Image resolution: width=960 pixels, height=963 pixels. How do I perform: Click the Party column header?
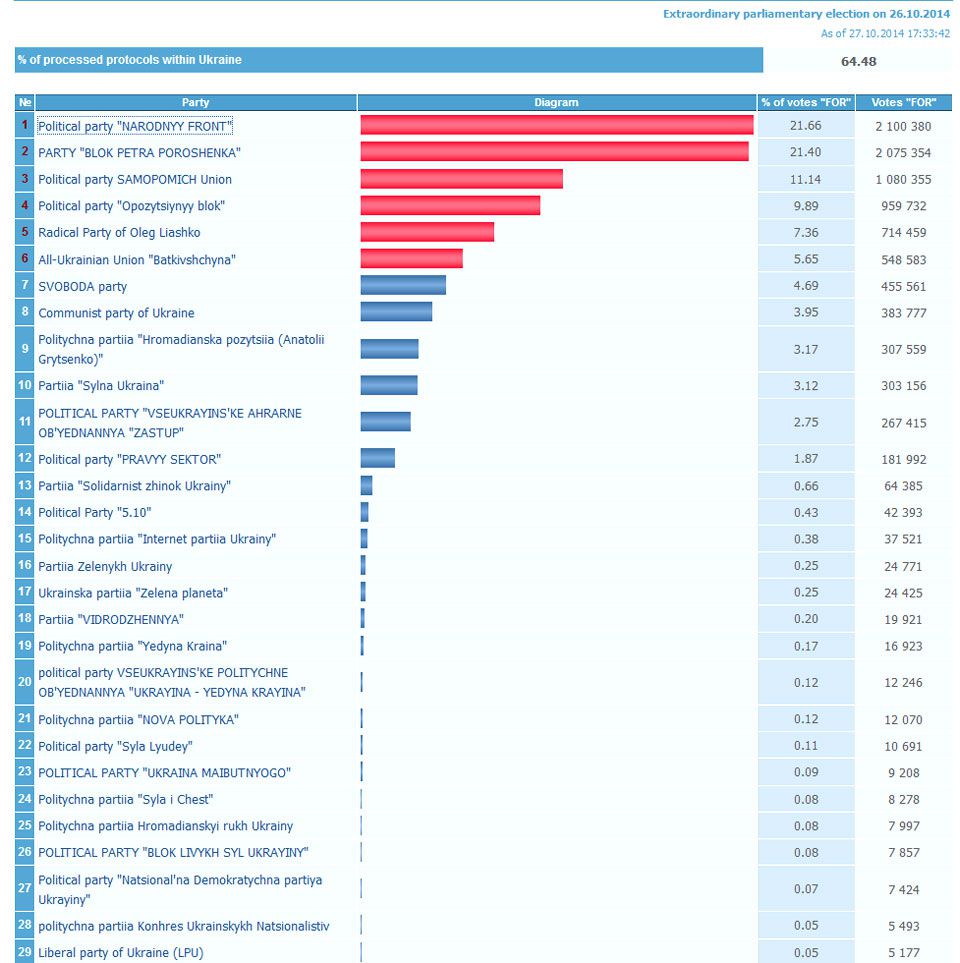point(196,102)
